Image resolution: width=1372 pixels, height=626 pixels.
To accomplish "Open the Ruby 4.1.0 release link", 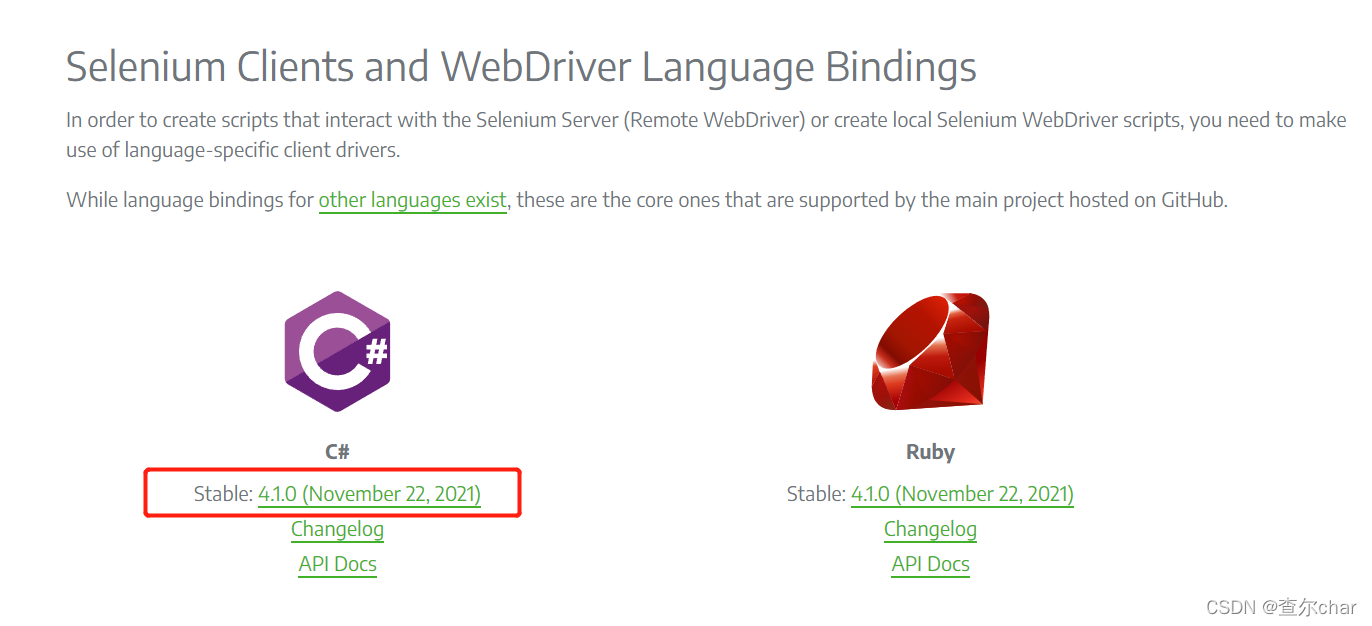I will [x=962, y=493].
